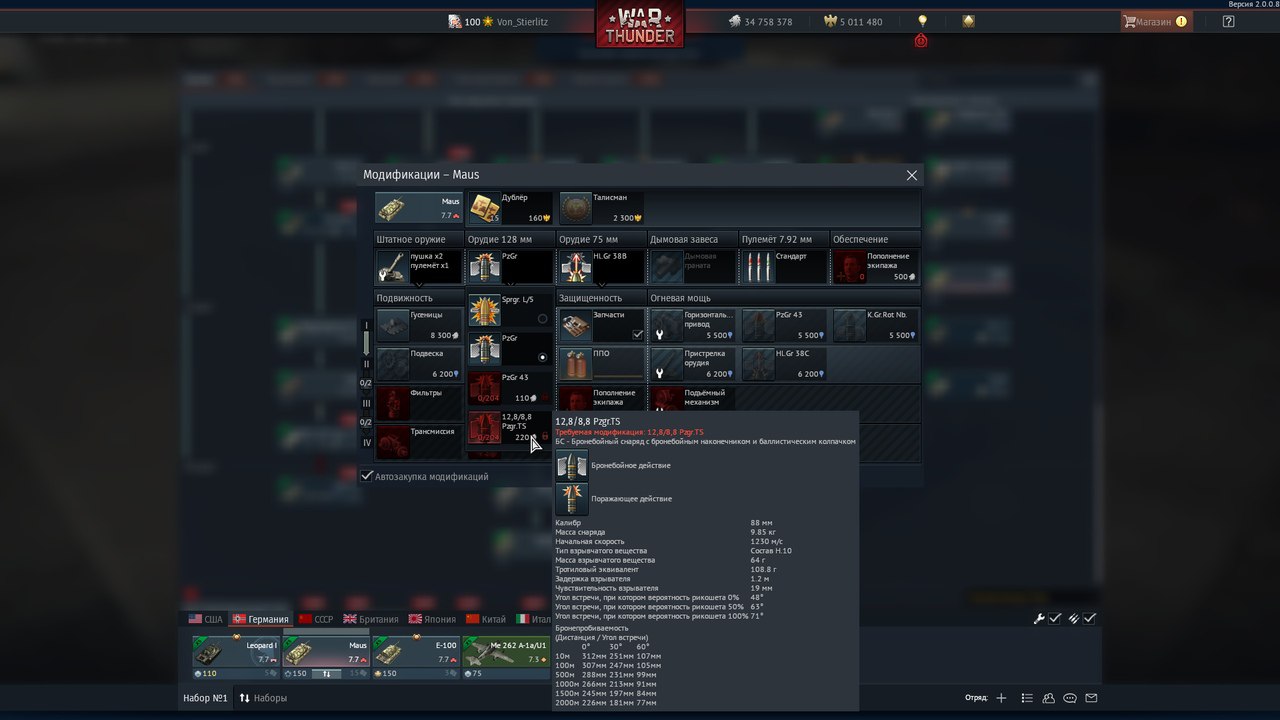Switch to the Китай nation tab
This screenshot has width=1280, height=720.
click(x=486, y=619)
